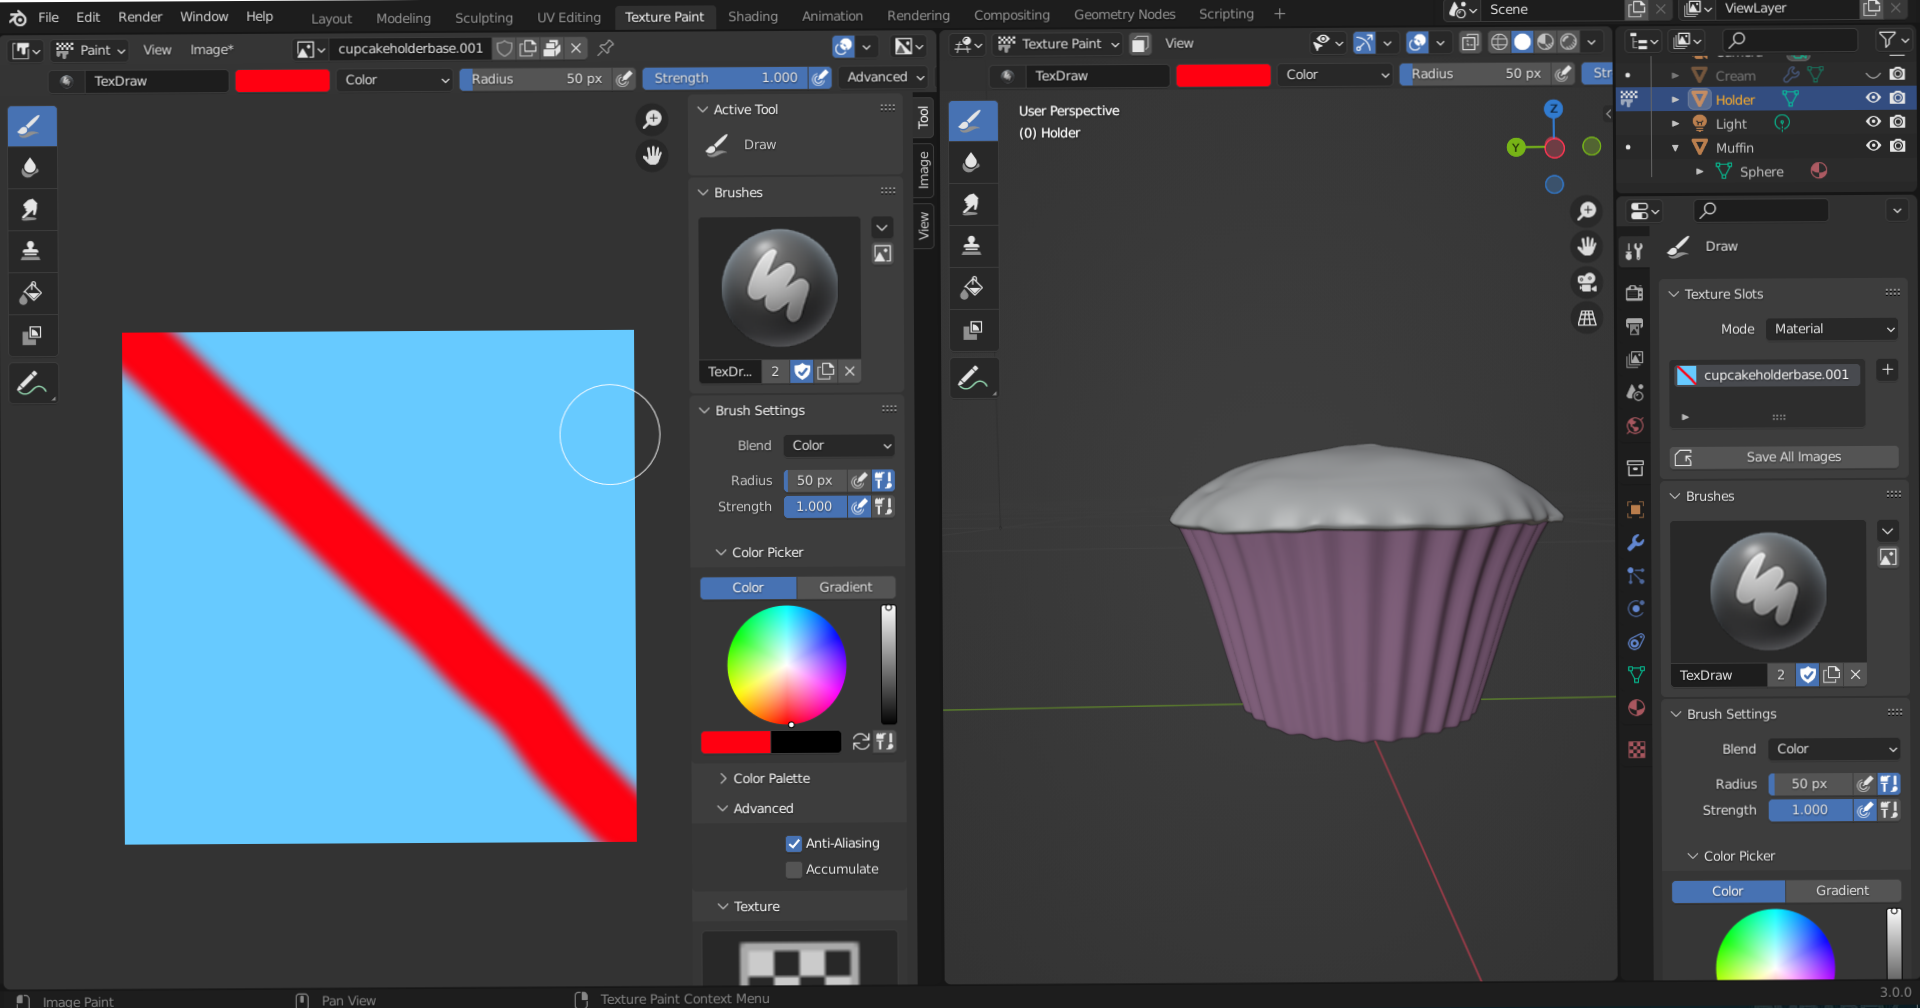Select the Smear tool in image editor
1920x1008 pixels.
pyautogui.click(x=32, y=209)
